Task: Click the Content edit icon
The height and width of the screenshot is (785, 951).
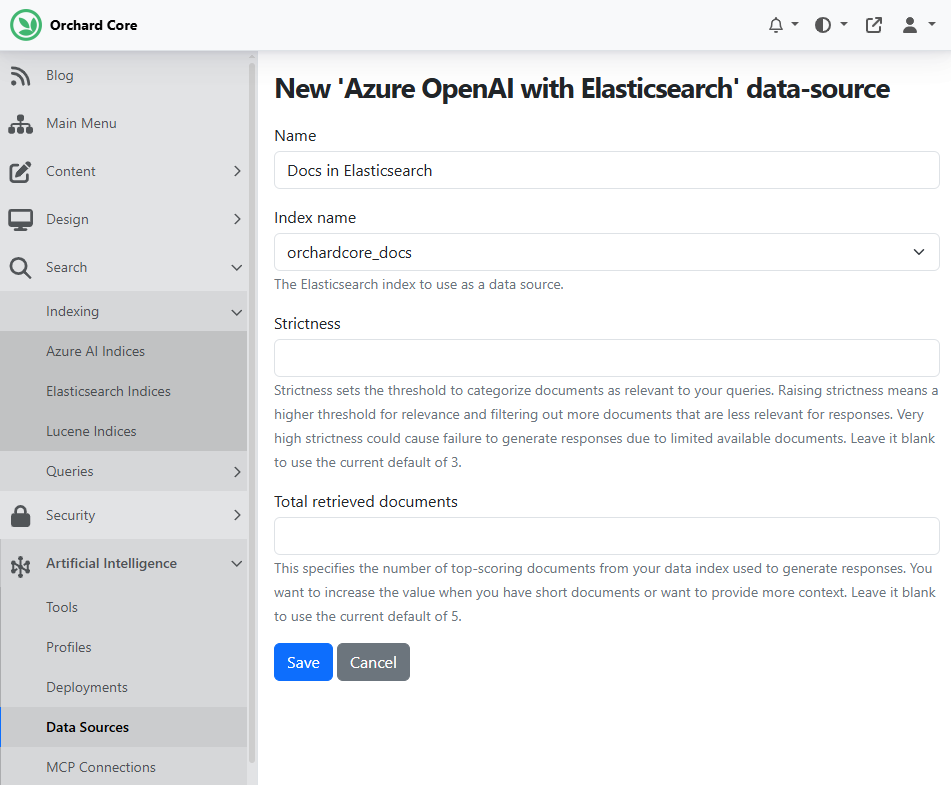Action: pos(20,172)
